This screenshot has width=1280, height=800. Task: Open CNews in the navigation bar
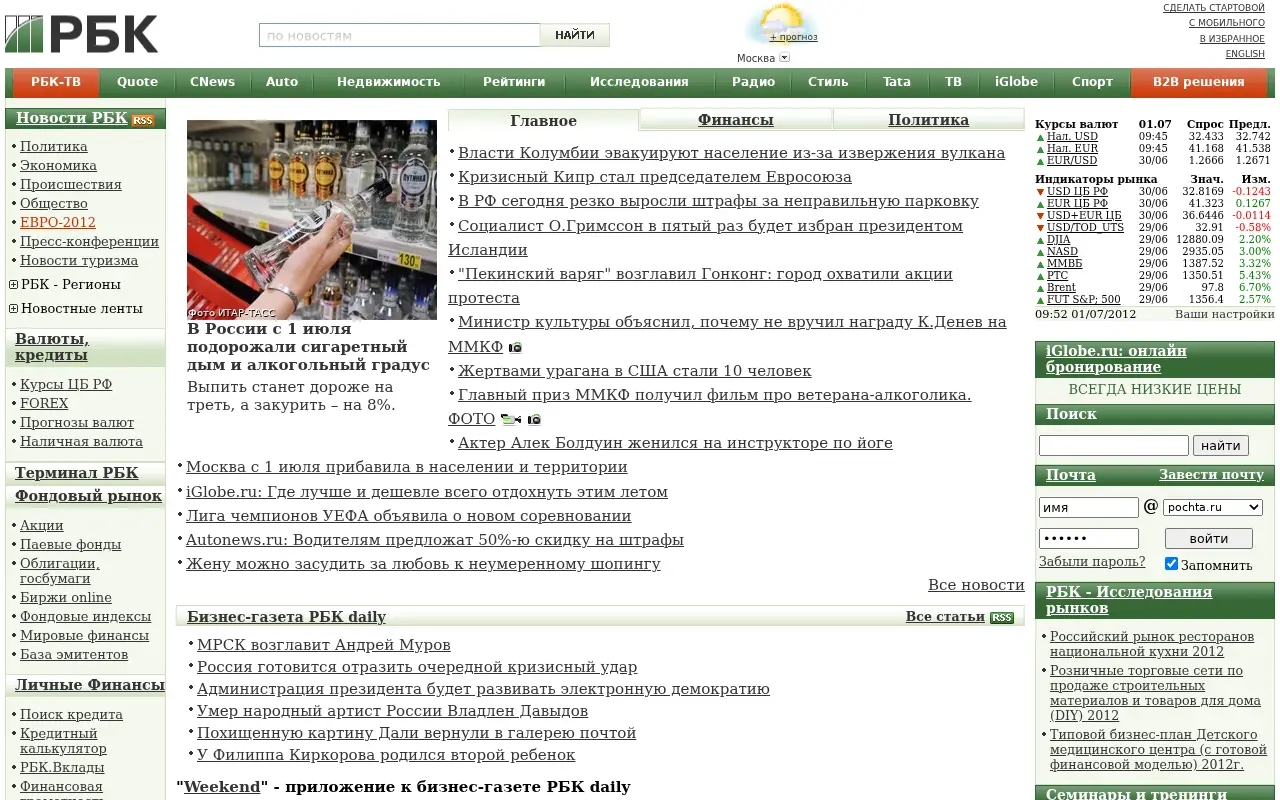(212, 82)
